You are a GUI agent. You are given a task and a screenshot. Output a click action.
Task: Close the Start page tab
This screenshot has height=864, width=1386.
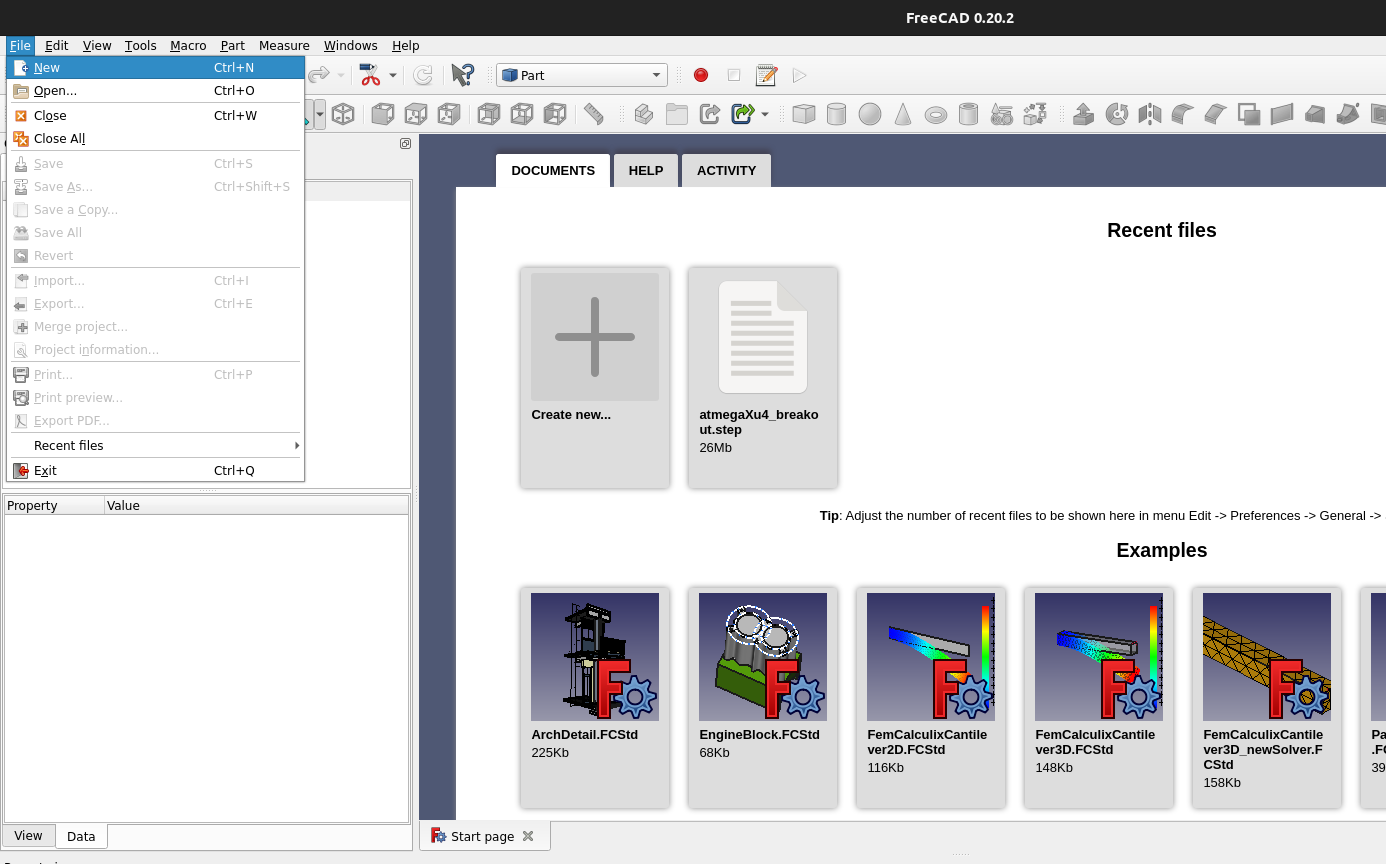tap(528, 836)
